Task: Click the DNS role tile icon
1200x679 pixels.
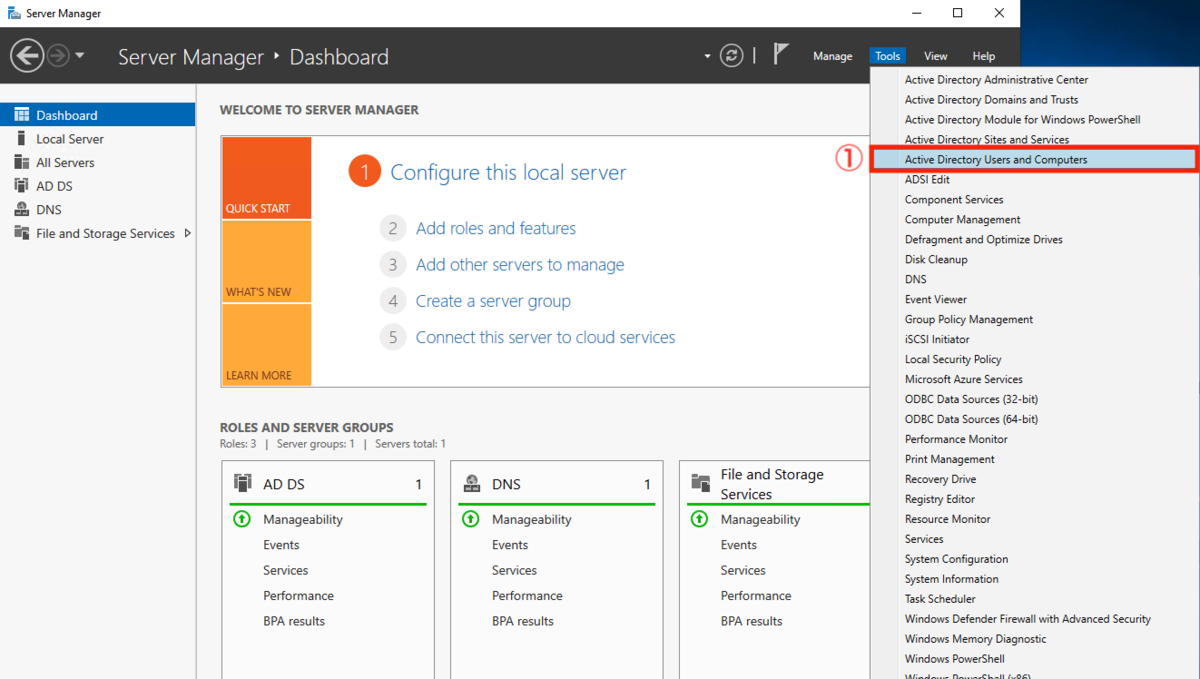Action: point(471,483)
